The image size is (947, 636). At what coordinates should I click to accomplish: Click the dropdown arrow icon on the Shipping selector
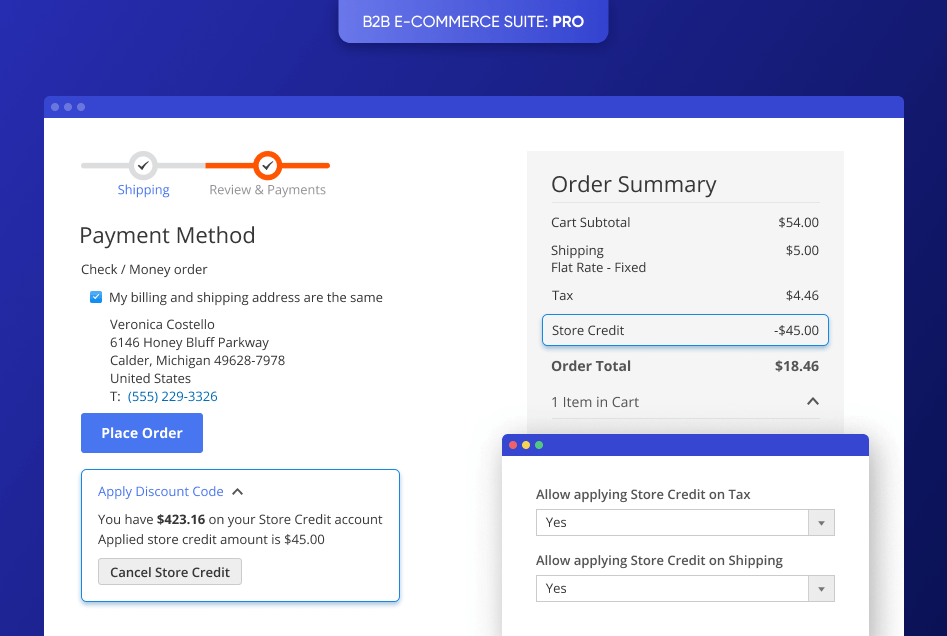click(x=820, y=588)
